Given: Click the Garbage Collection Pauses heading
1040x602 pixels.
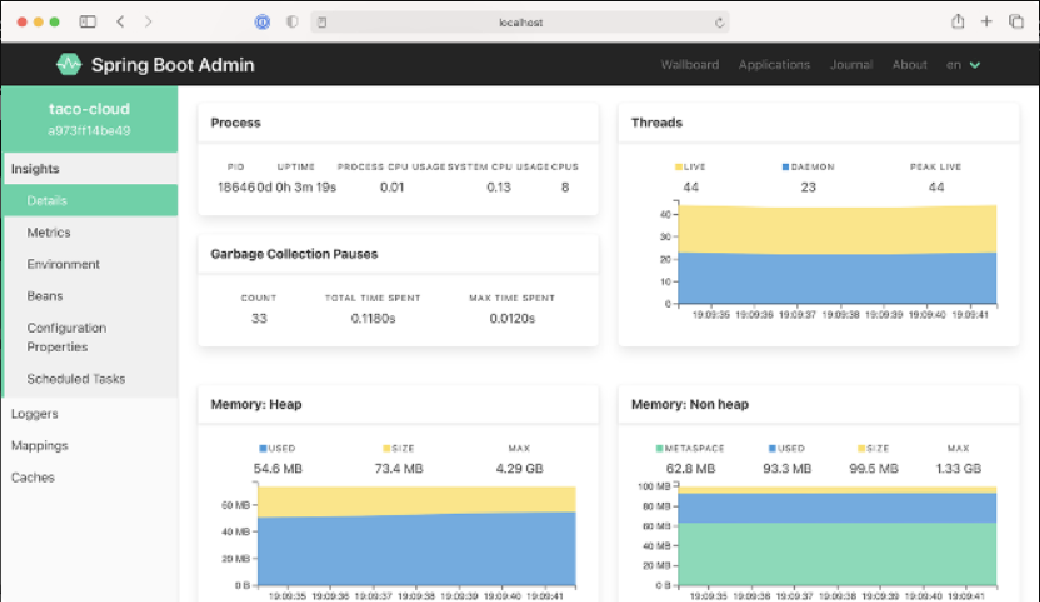Looking at the screenshot, I should 294,254.
